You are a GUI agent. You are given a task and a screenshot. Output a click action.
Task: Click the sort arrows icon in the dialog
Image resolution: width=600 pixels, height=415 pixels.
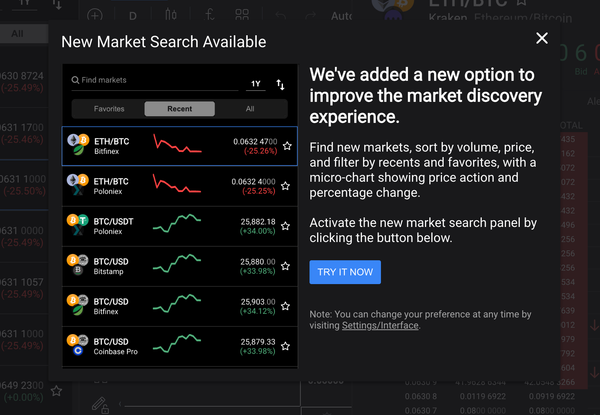click(280, 85)
